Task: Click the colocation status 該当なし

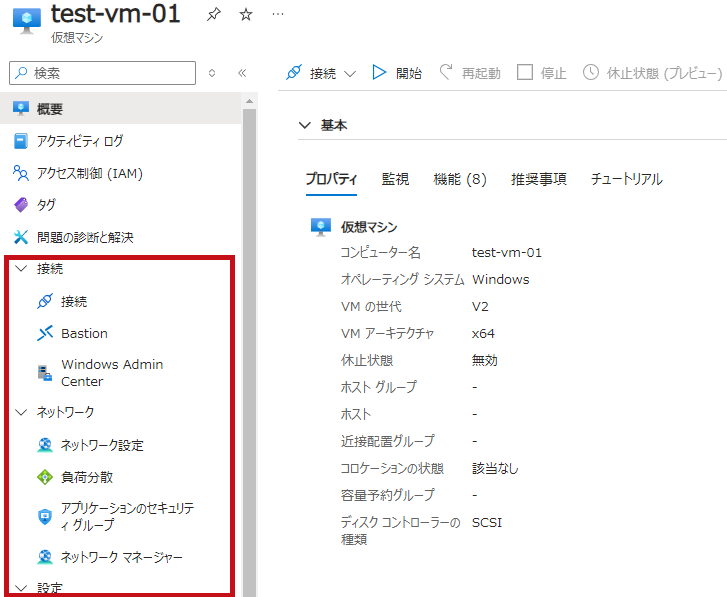Action: click(x=495, y=468)
